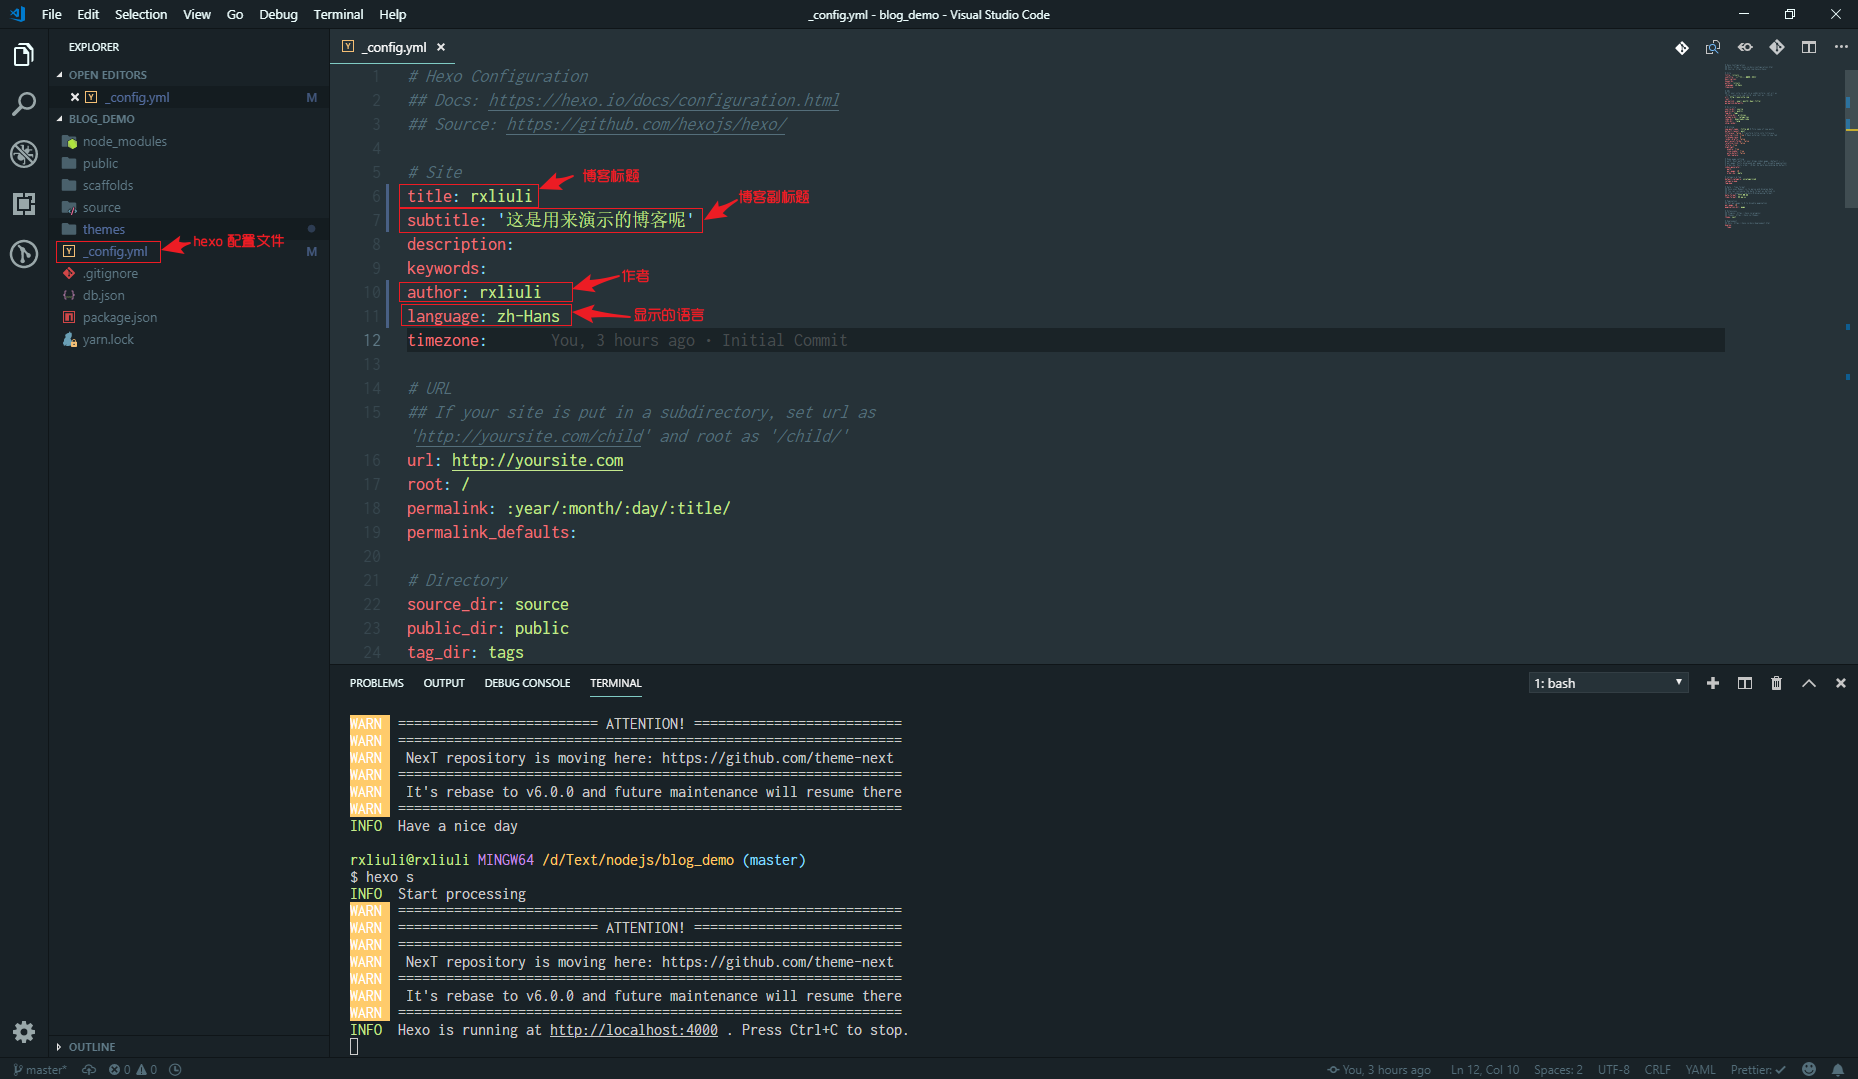
Task: Click the gray git diamond icon in editor toolbar
Action: pyautogui.click(x=1777, y=48)
